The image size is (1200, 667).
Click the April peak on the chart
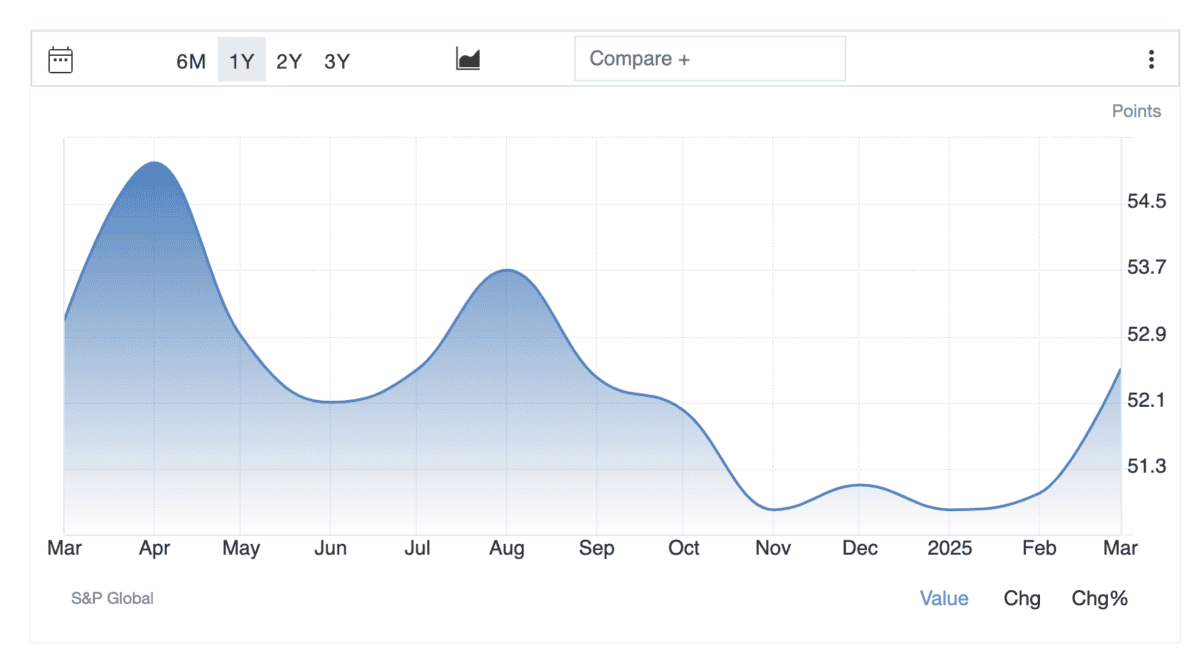153,163
